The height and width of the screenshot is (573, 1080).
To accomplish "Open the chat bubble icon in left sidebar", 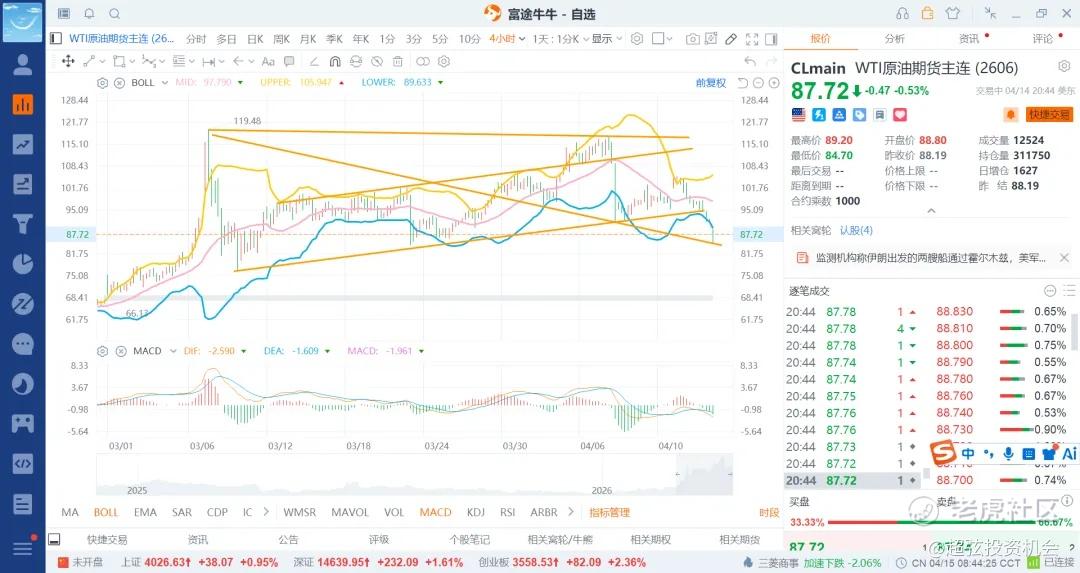I will pyautogui.click(x=23, y=344).
